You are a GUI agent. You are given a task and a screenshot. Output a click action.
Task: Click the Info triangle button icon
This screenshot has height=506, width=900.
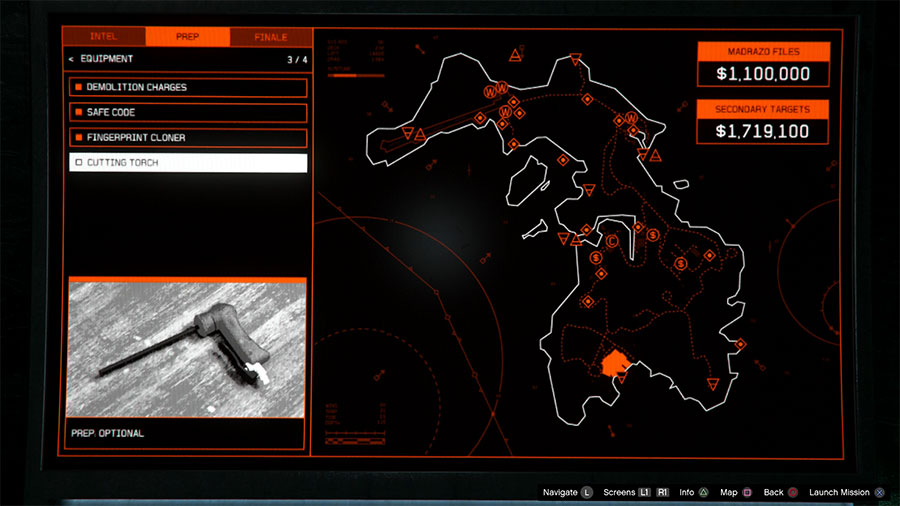pyautogui.click(x=704, y=492)
